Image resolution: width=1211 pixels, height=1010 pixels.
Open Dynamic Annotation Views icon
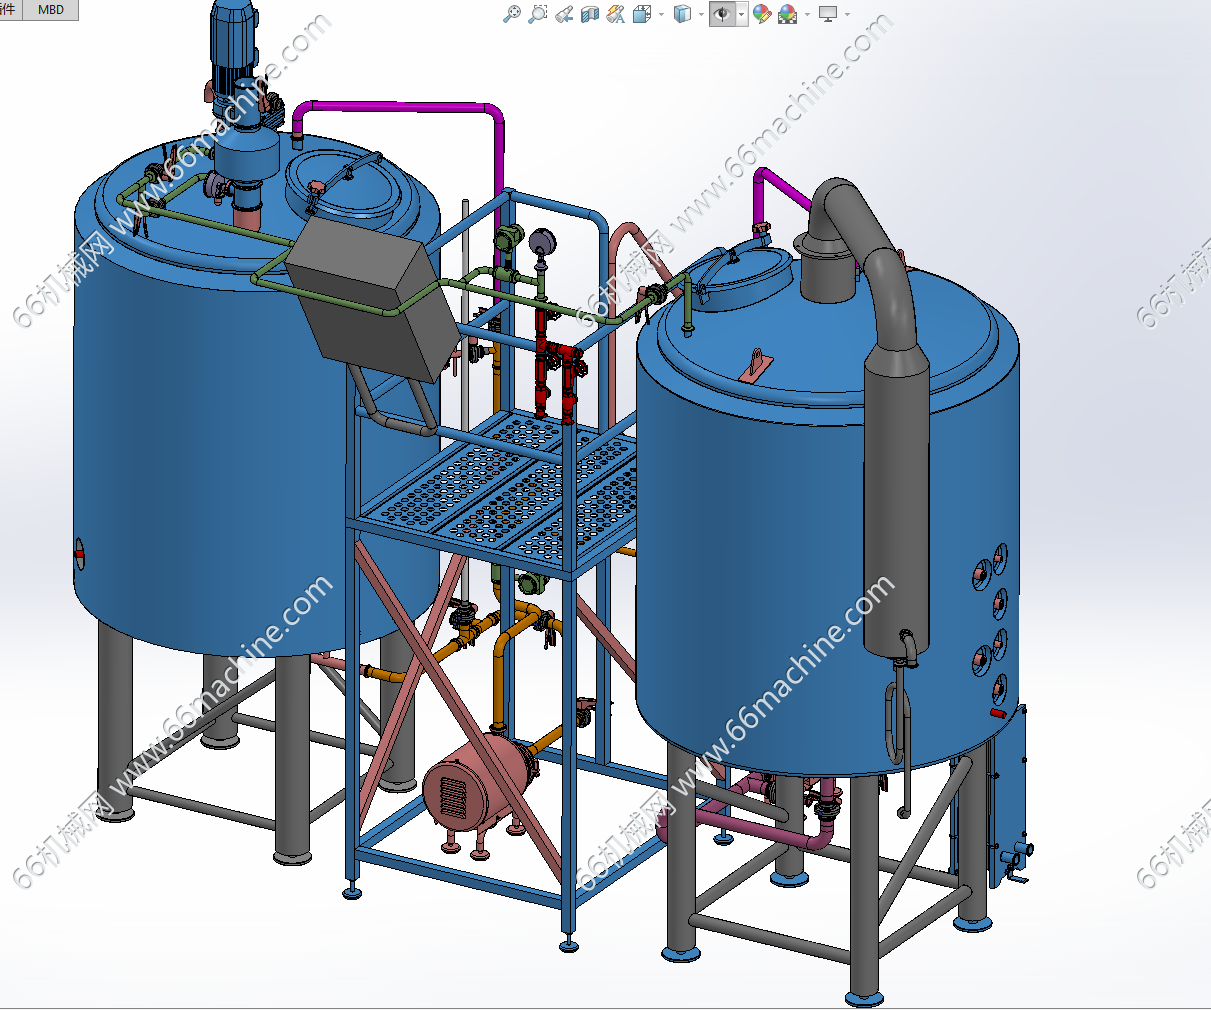(x=616, y=14)
